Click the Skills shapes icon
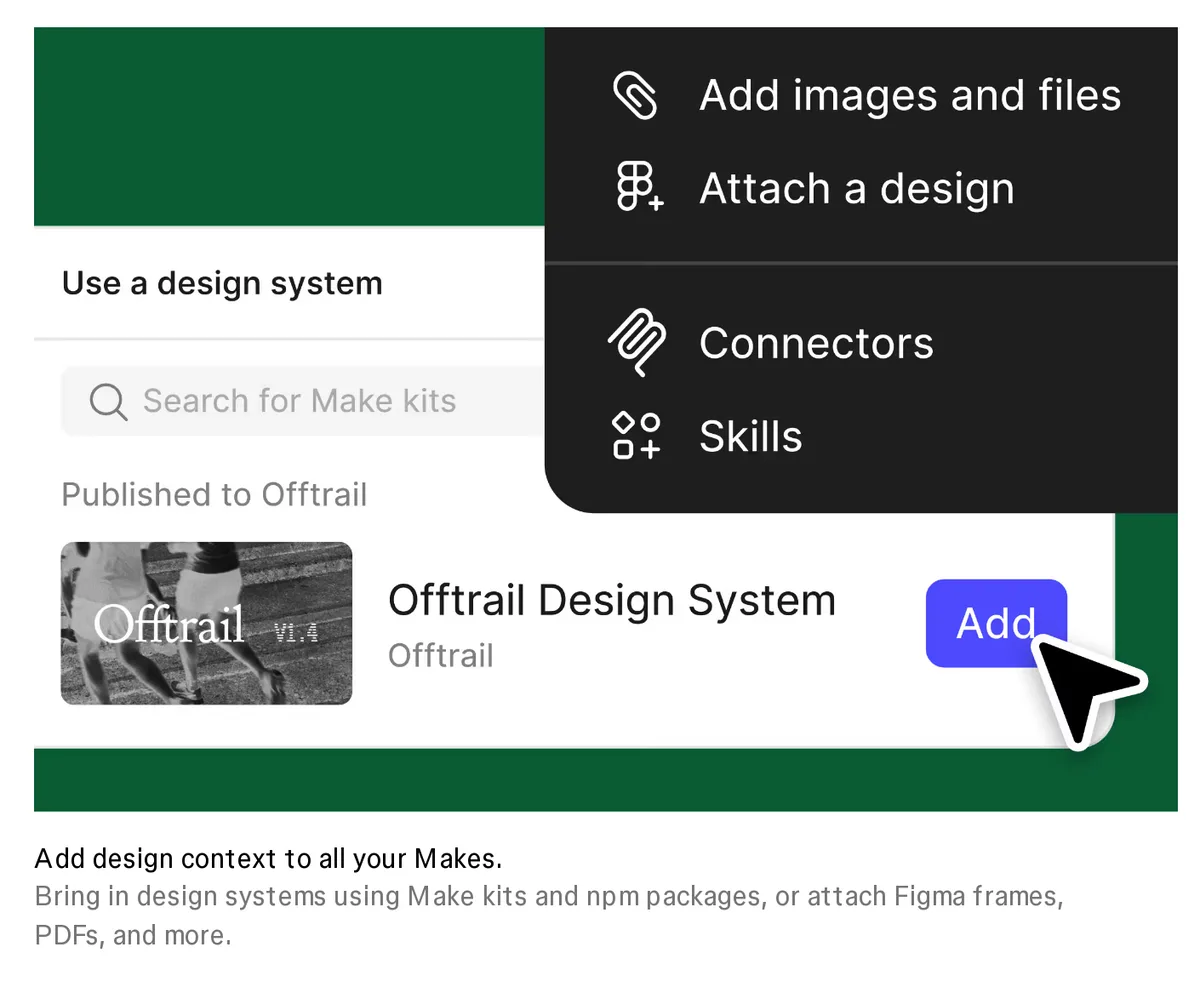The width and height of the screenshot is (1200, 1004). [637, 435]
